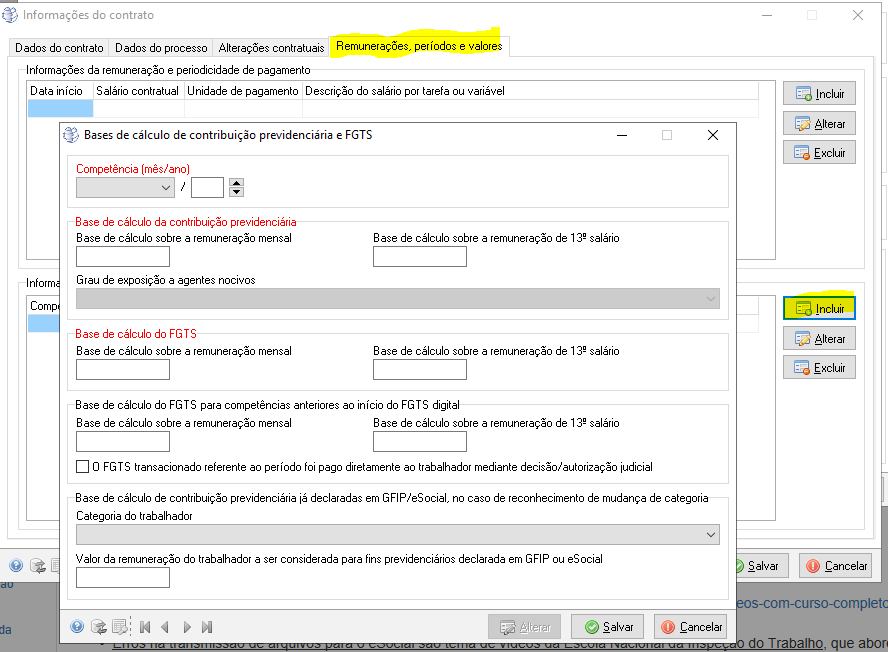
Task: Click the blue help icon in the dialog footer
Action: point(77,627)
